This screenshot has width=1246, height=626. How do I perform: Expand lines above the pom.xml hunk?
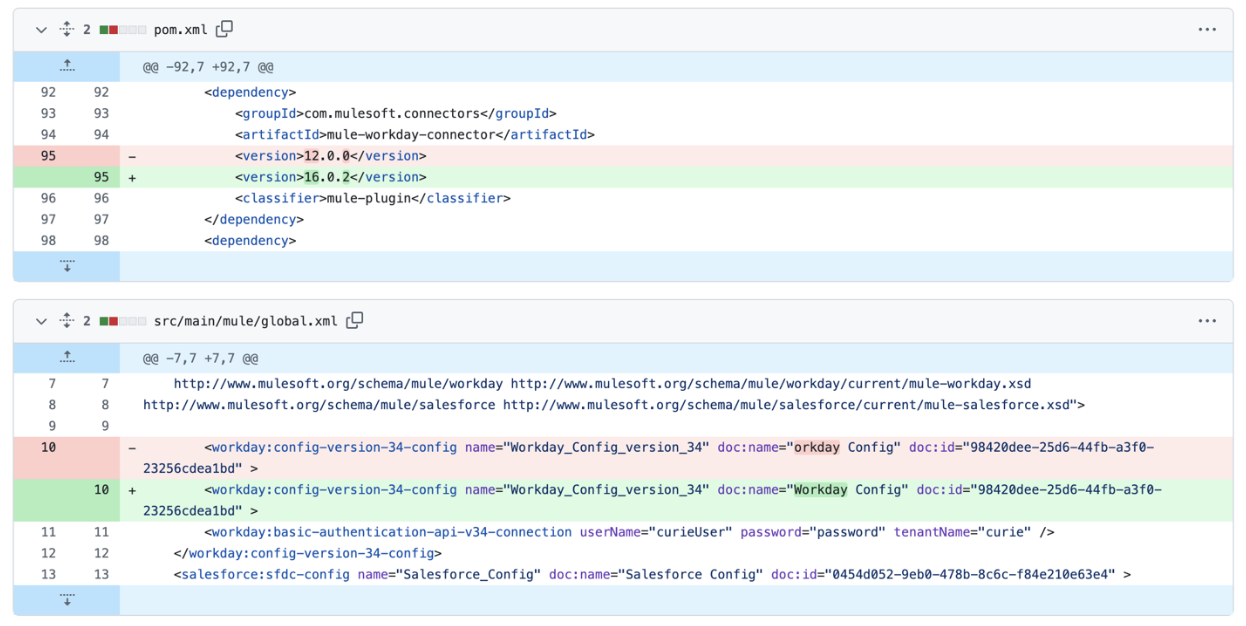click(x=67, y=67)
